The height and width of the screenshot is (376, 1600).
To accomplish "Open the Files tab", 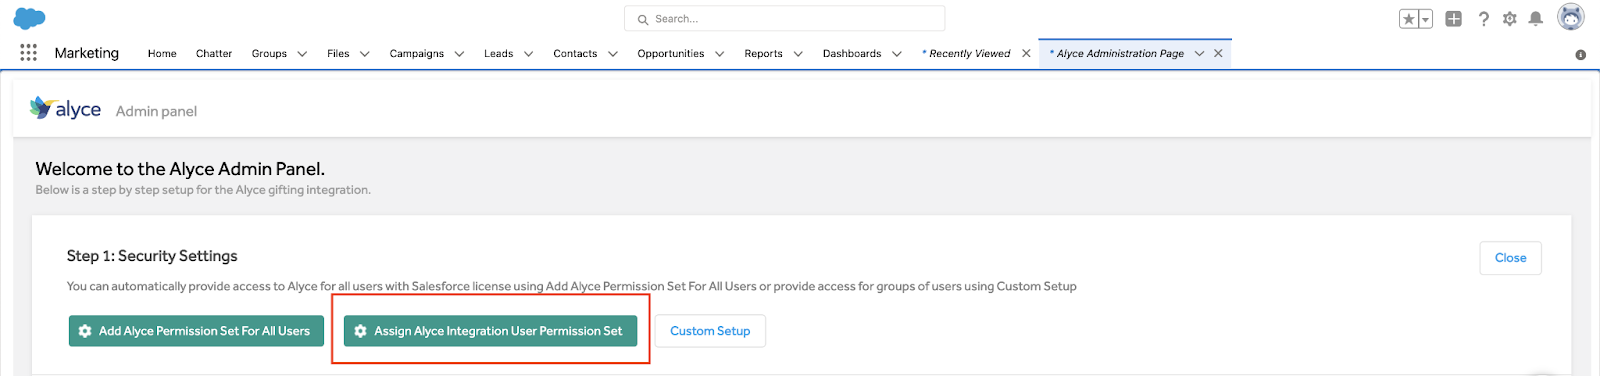I will tap(338, 54).
